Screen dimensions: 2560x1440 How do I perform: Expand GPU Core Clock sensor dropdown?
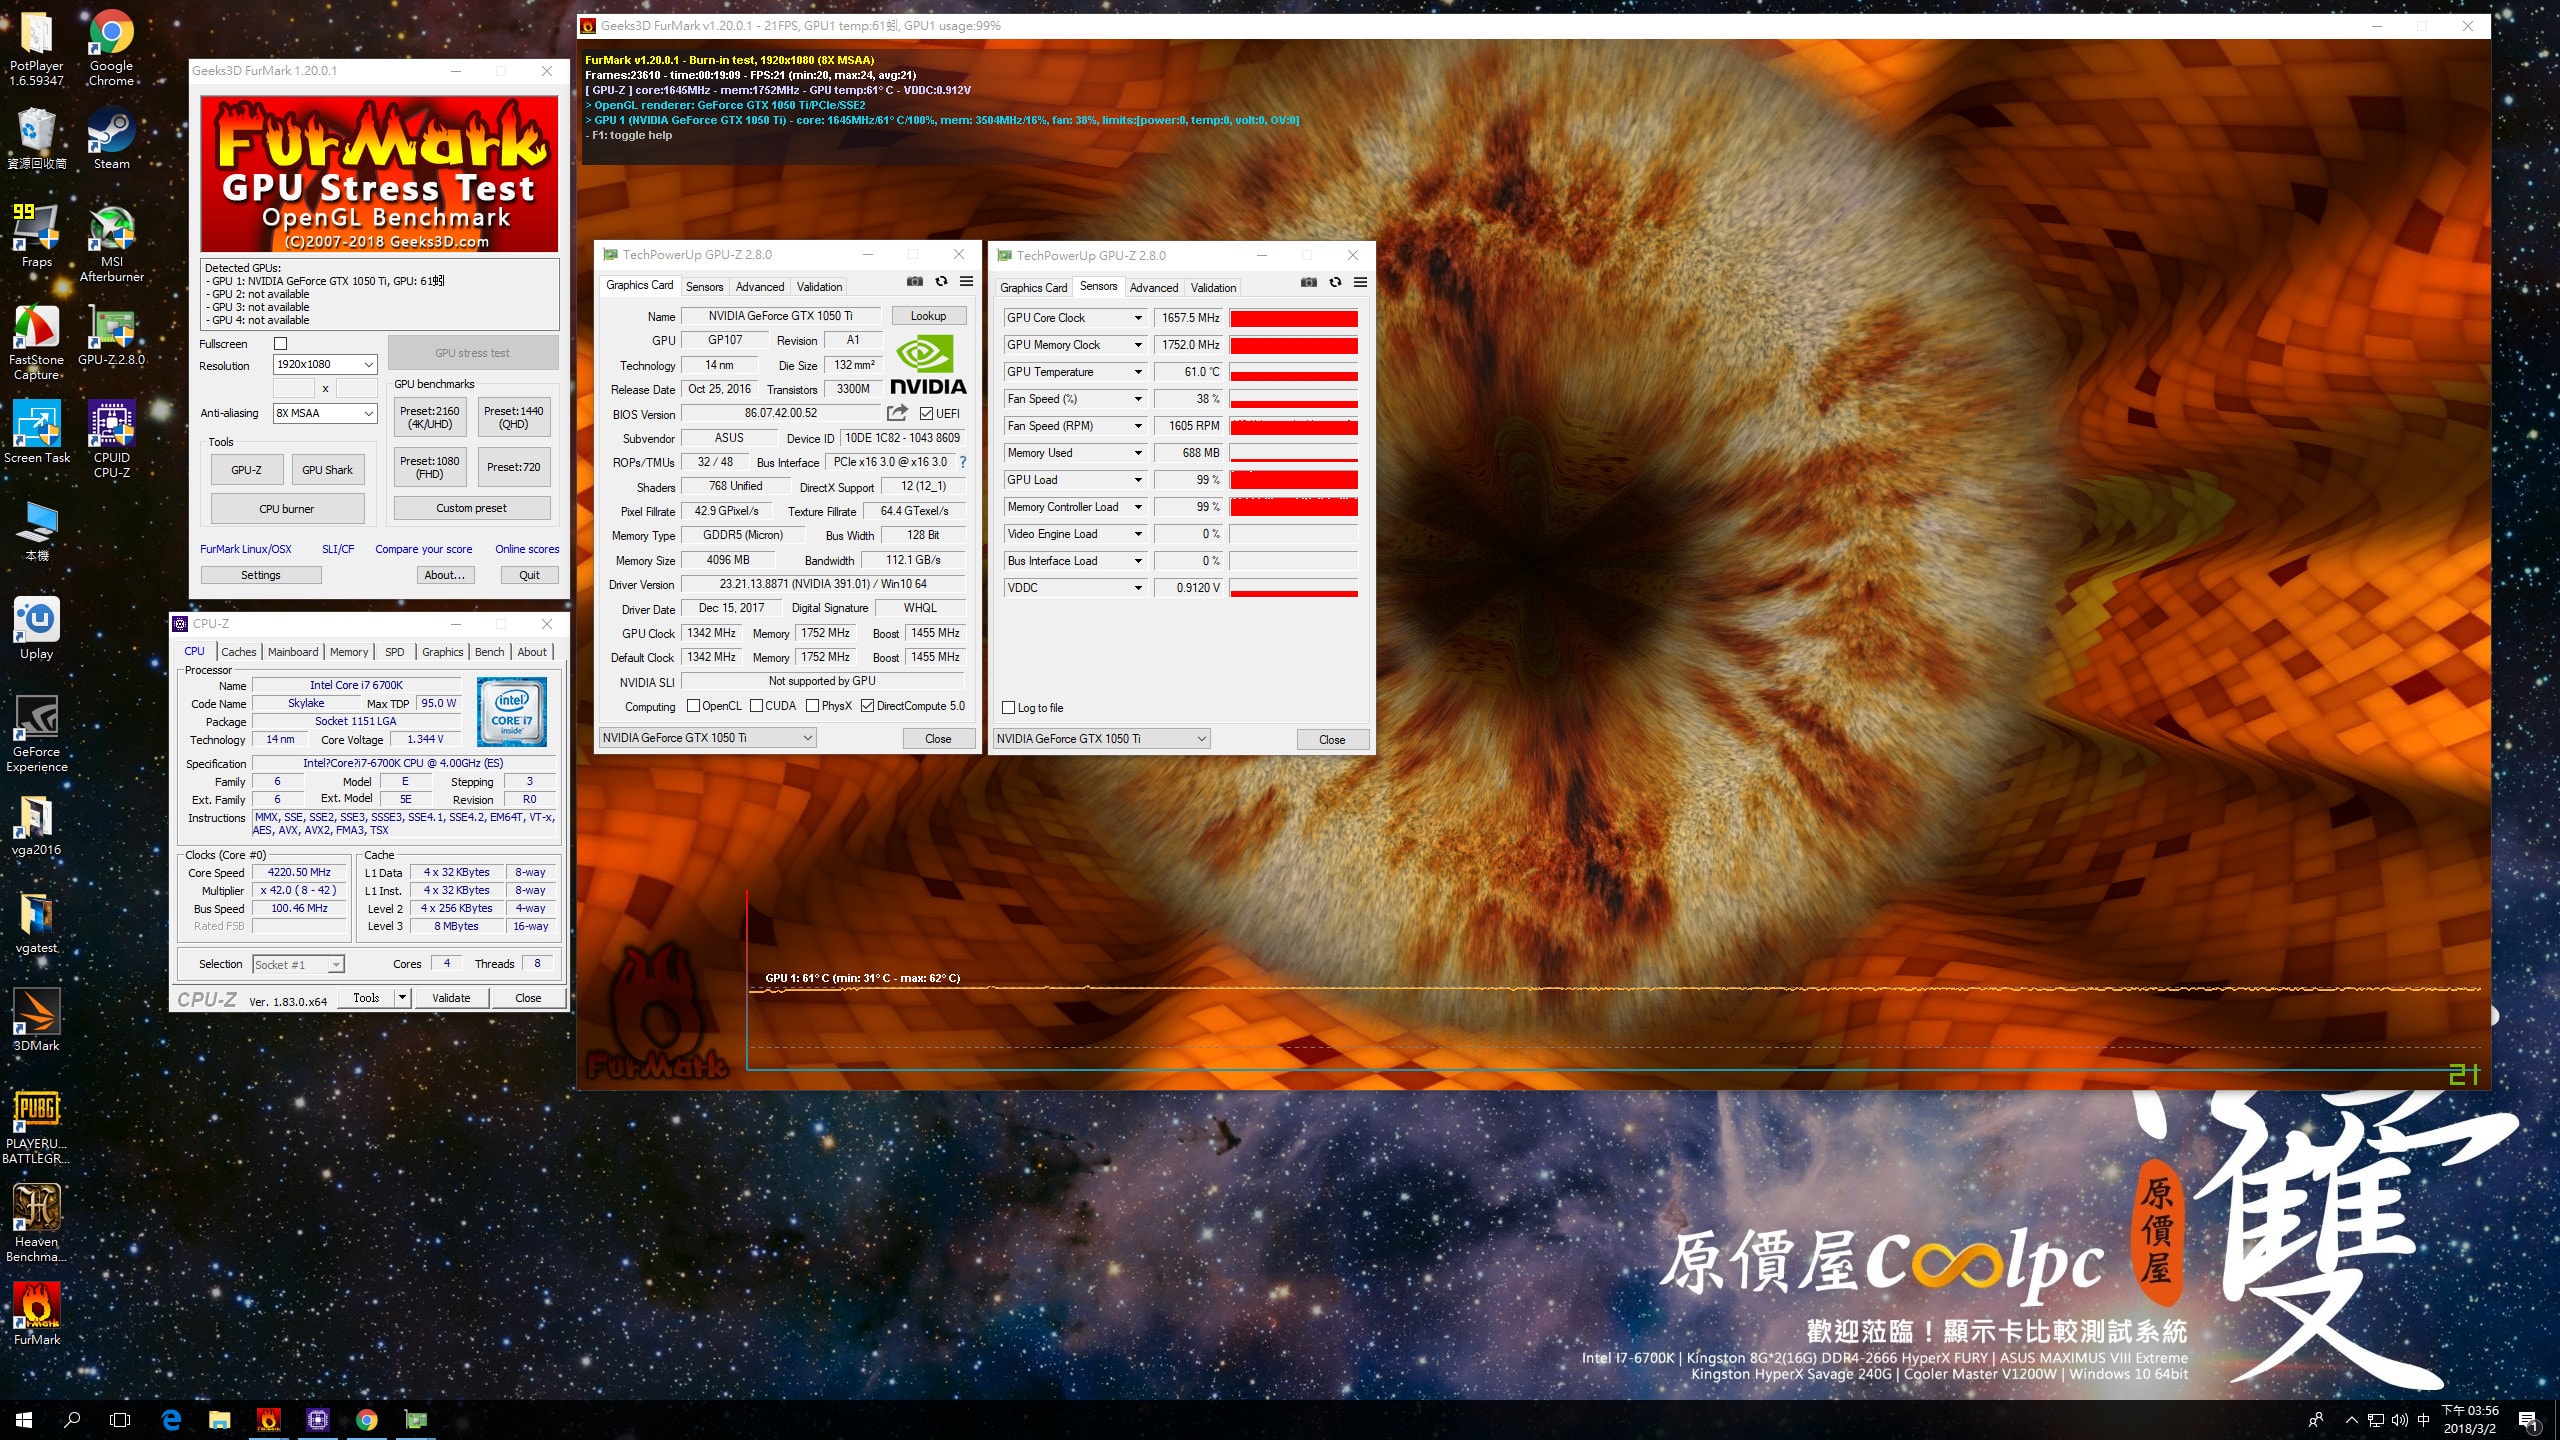pyautogui.click(x=1138, y=318)
